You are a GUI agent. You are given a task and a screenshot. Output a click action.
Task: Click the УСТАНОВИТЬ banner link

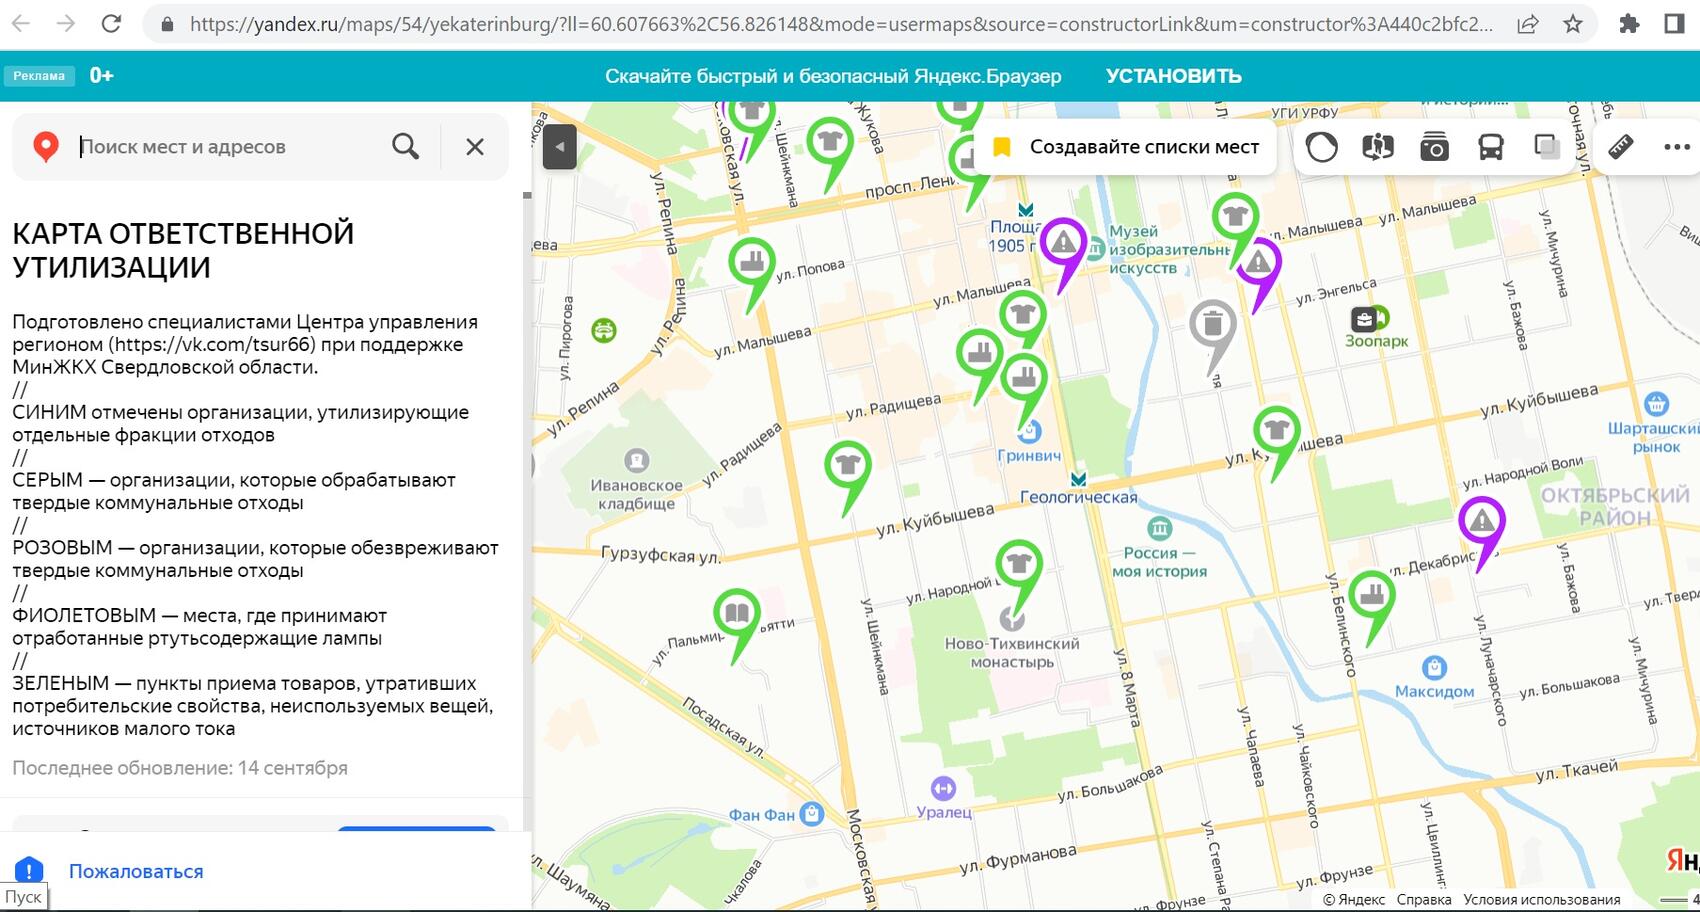coord(1173,76)
